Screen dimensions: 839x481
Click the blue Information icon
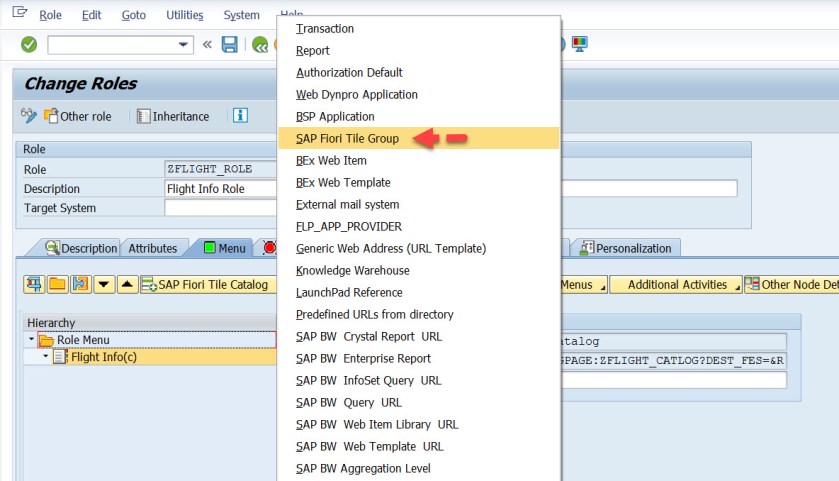pyautogui.click(x=240, y=116)
